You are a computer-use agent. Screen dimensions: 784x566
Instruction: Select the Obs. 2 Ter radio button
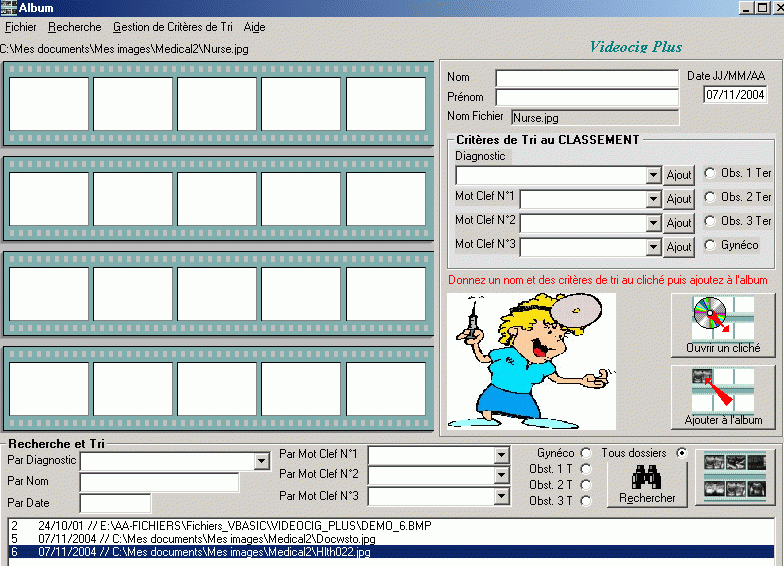[710, 197]
